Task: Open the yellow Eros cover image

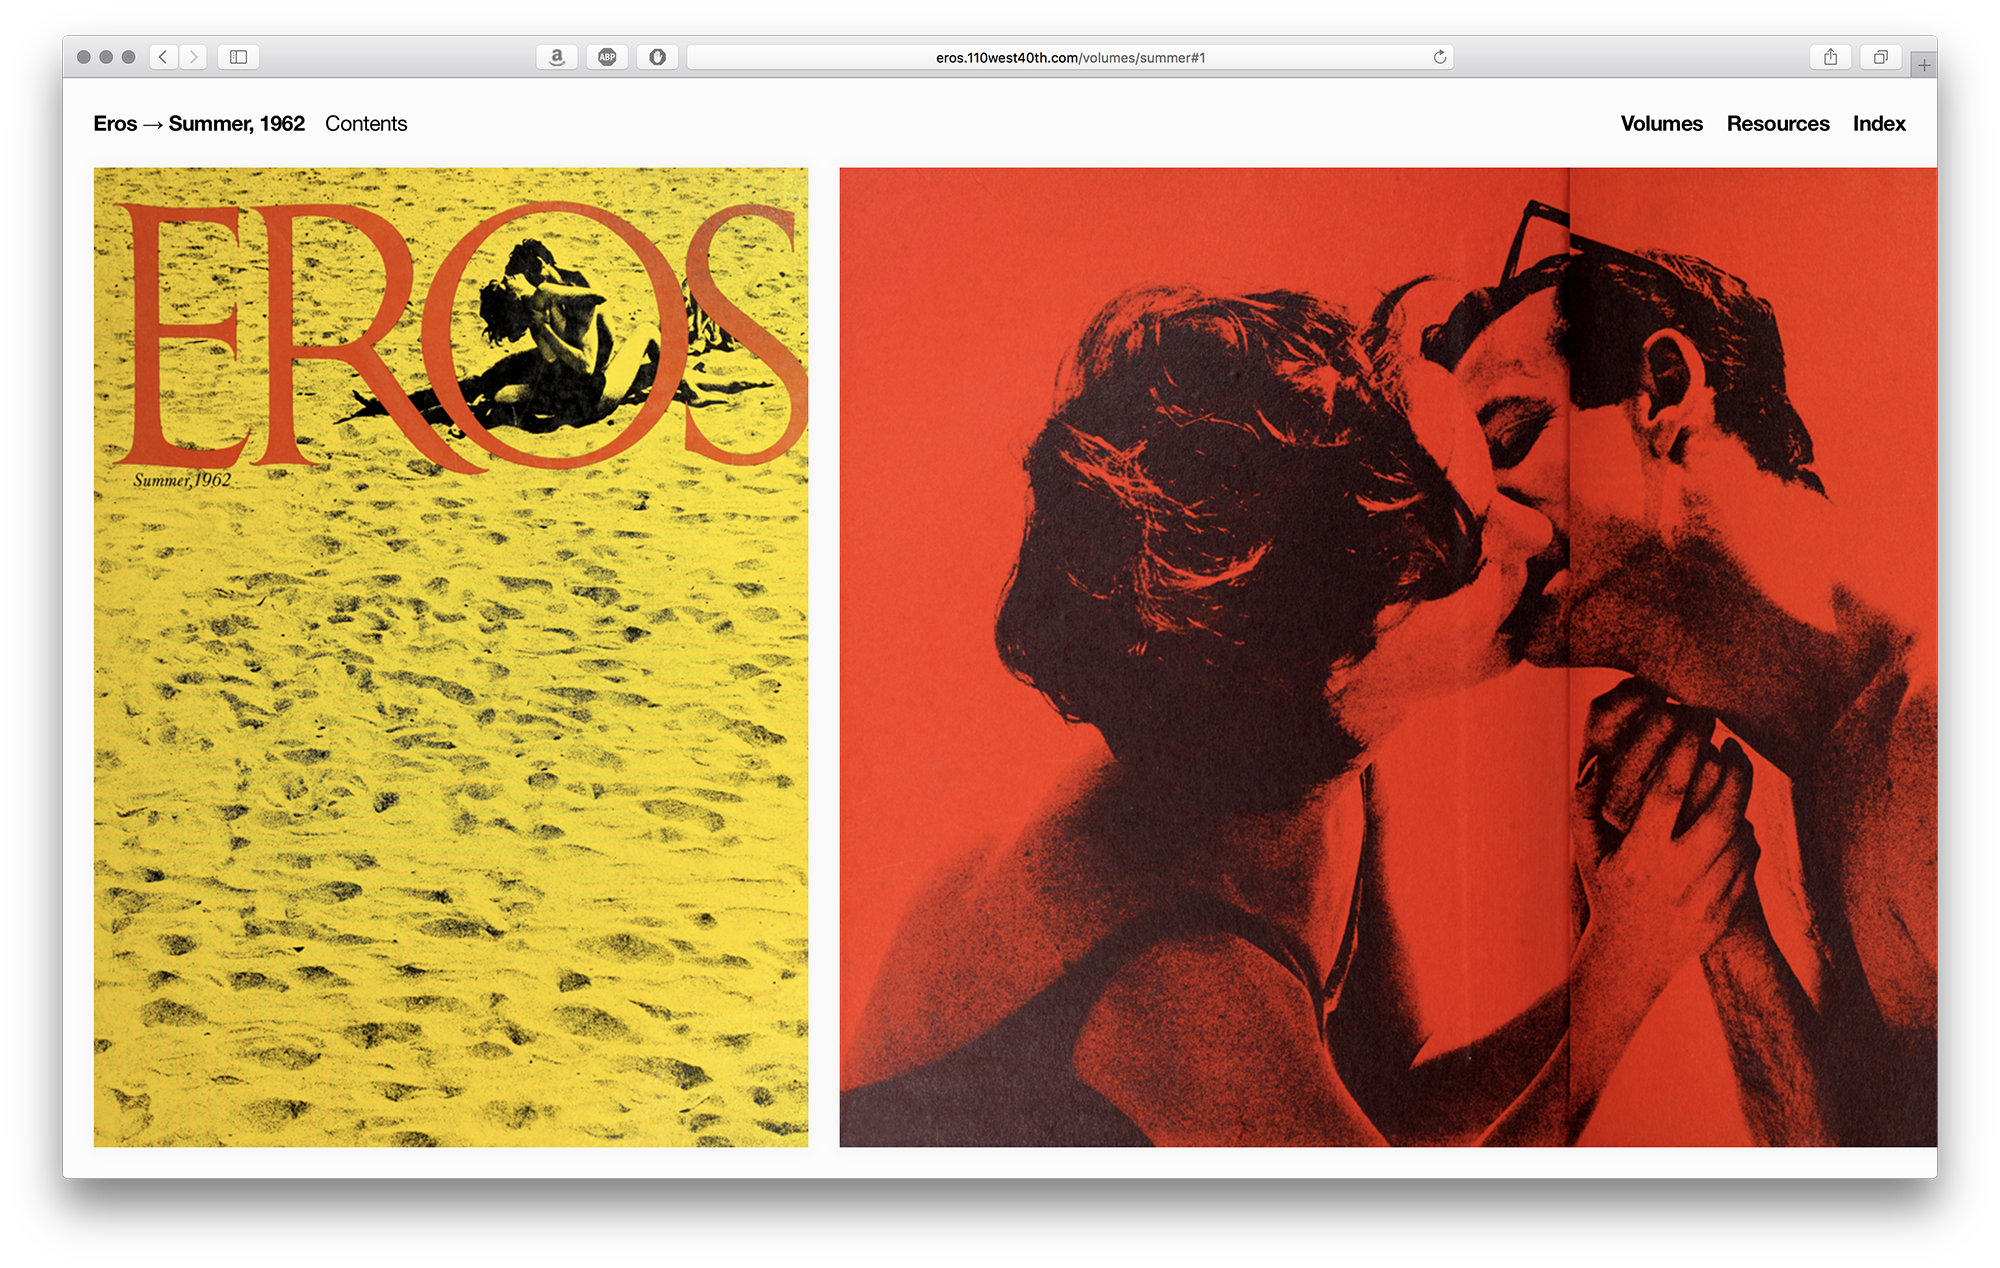Action: click(451, 657)
